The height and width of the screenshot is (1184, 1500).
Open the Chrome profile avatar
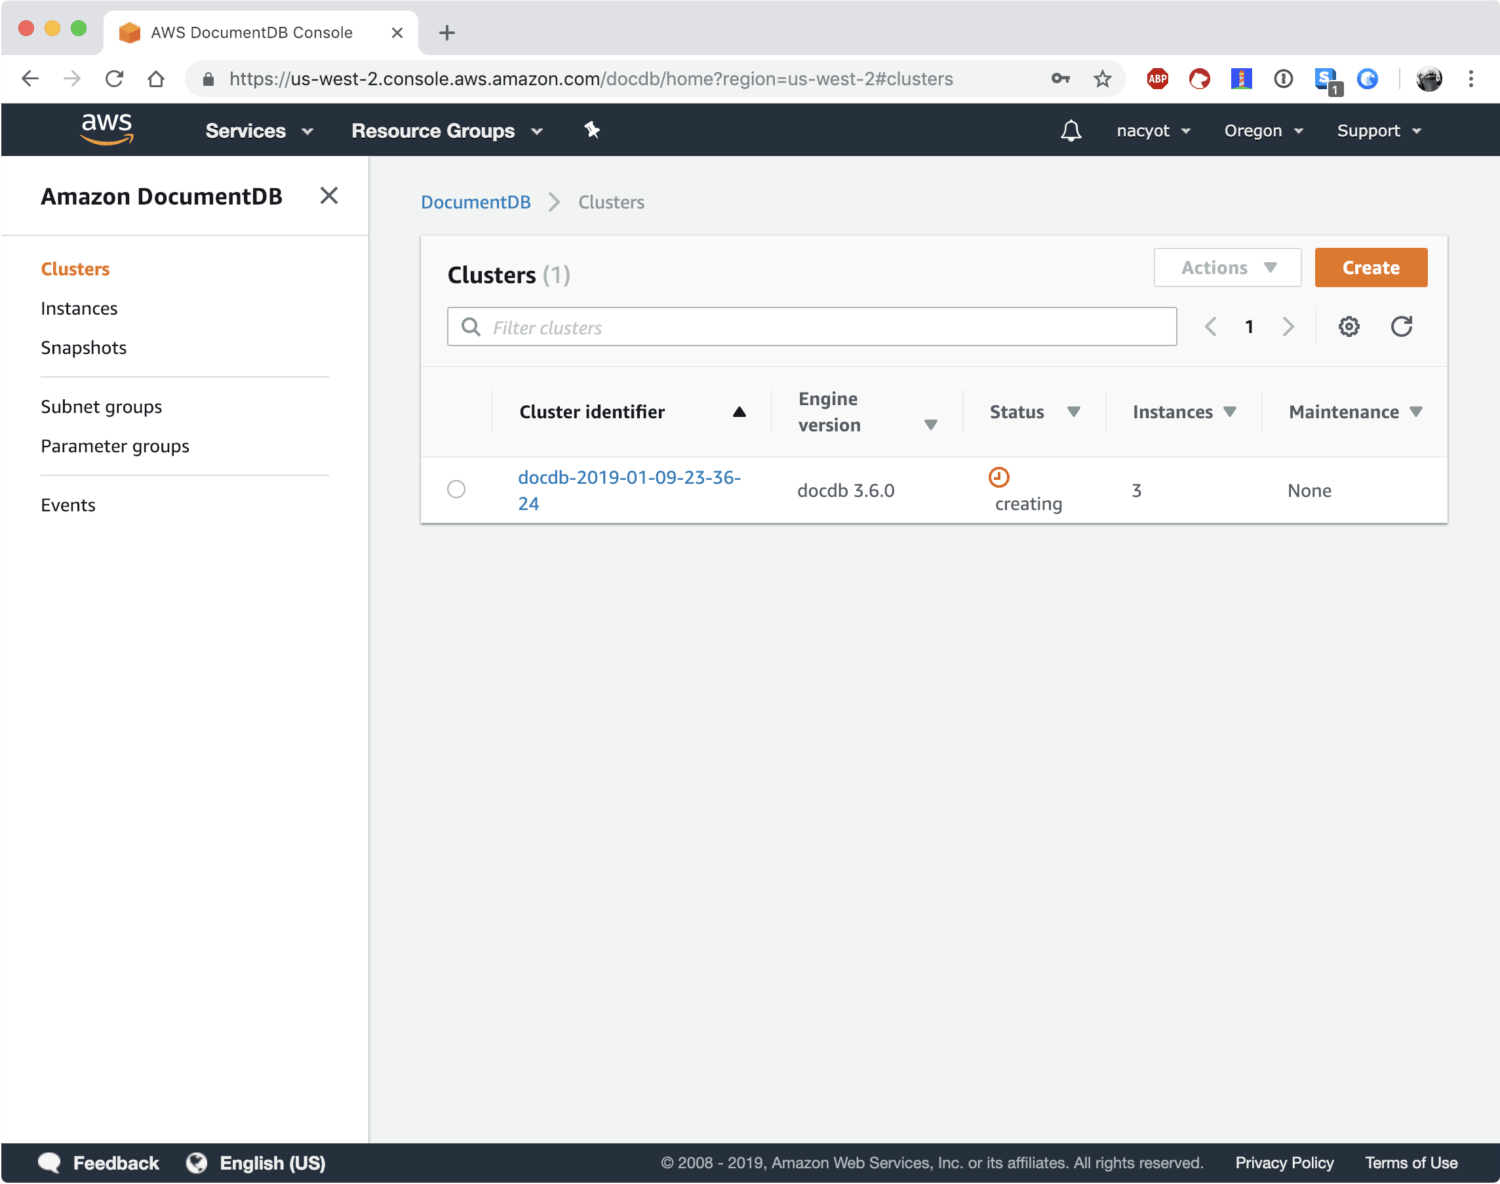pyautogui.click(x=1429, y=79)
